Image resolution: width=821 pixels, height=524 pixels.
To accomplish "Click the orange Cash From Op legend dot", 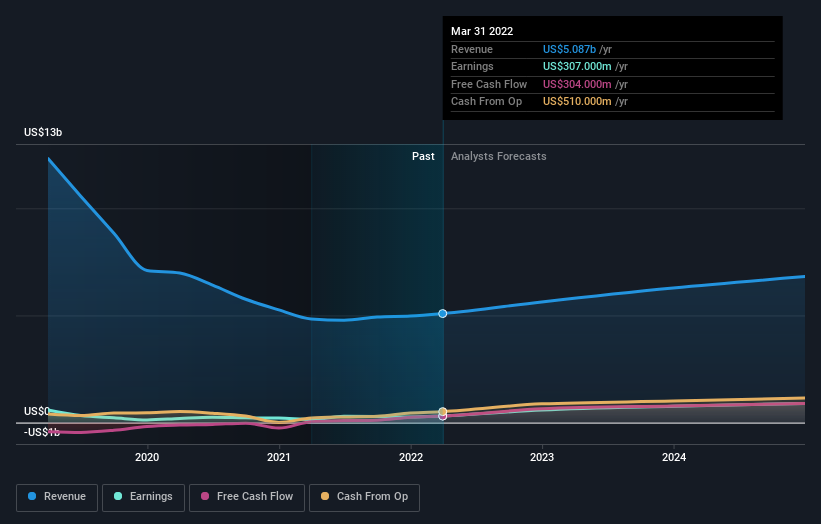I will pos(325,496).
